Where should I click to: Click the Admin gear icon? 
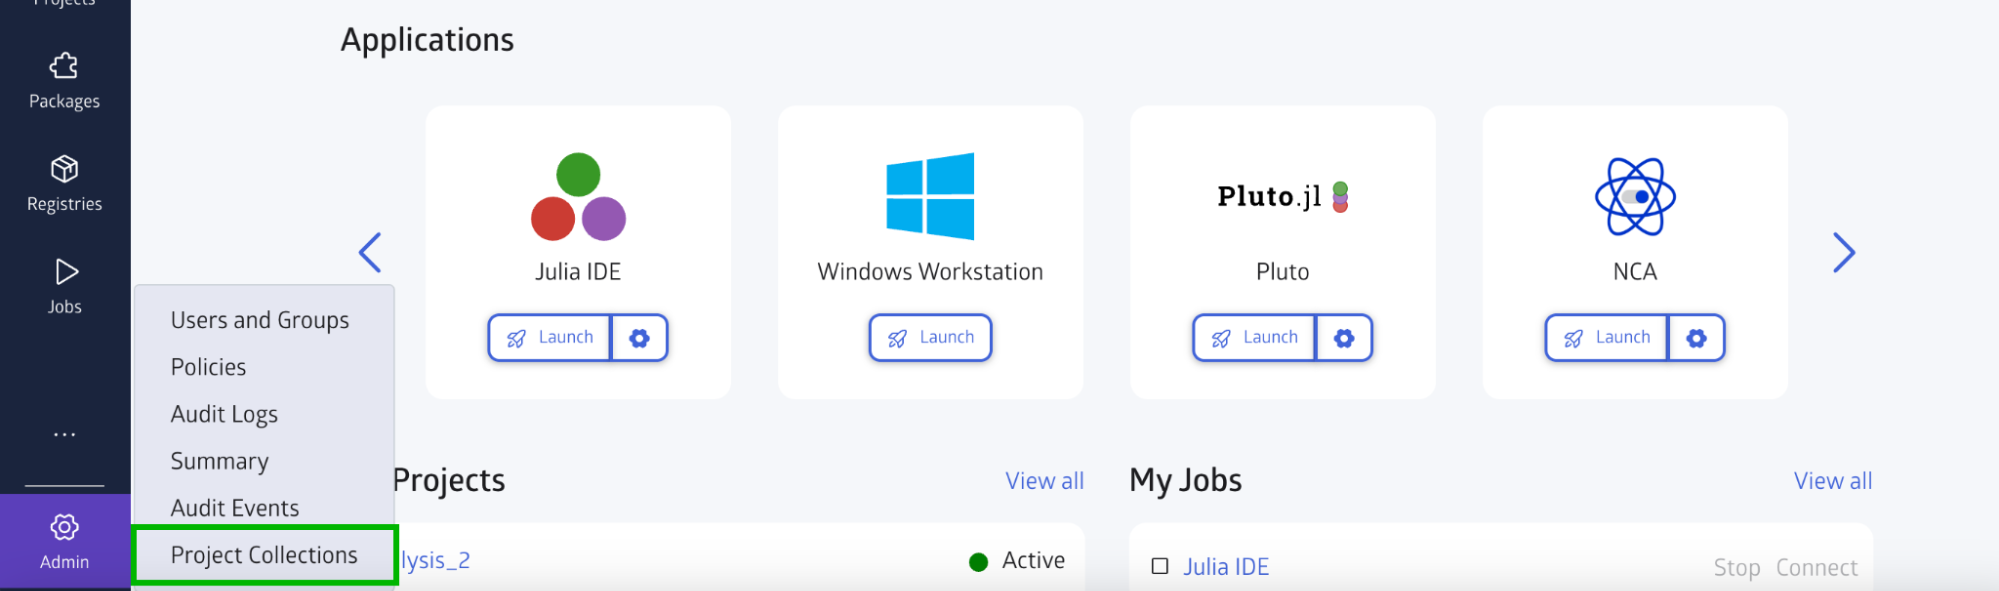point(64,528)
